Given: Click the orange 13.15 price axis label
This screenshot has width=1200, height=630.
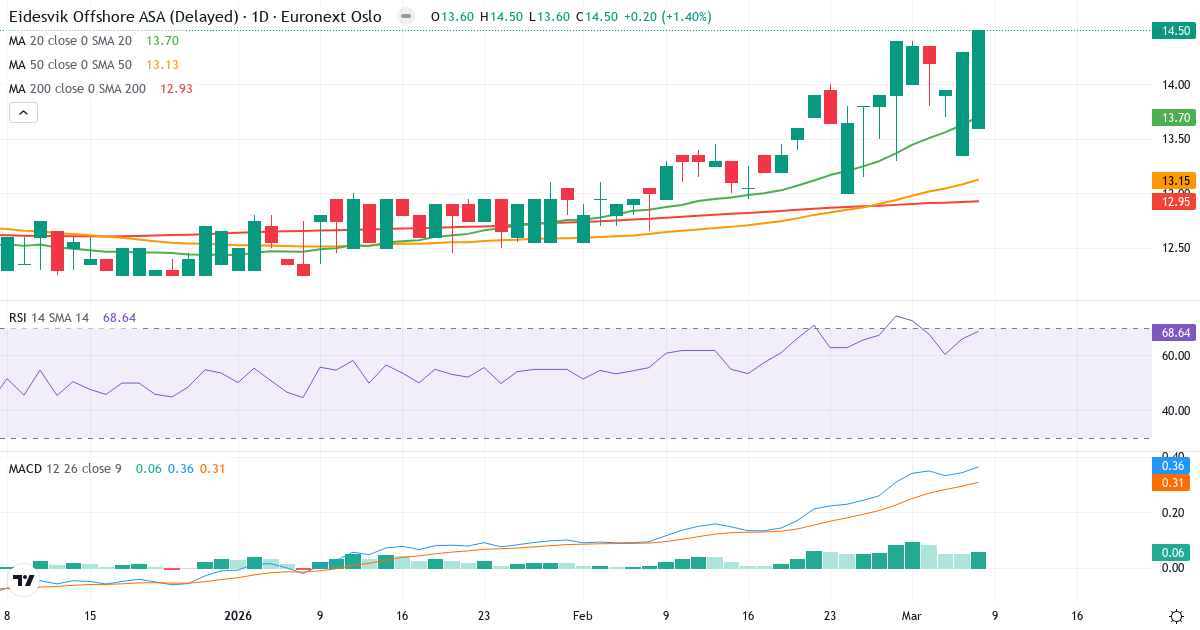Looking at the screenshot, I should [x=1176, y=181].
